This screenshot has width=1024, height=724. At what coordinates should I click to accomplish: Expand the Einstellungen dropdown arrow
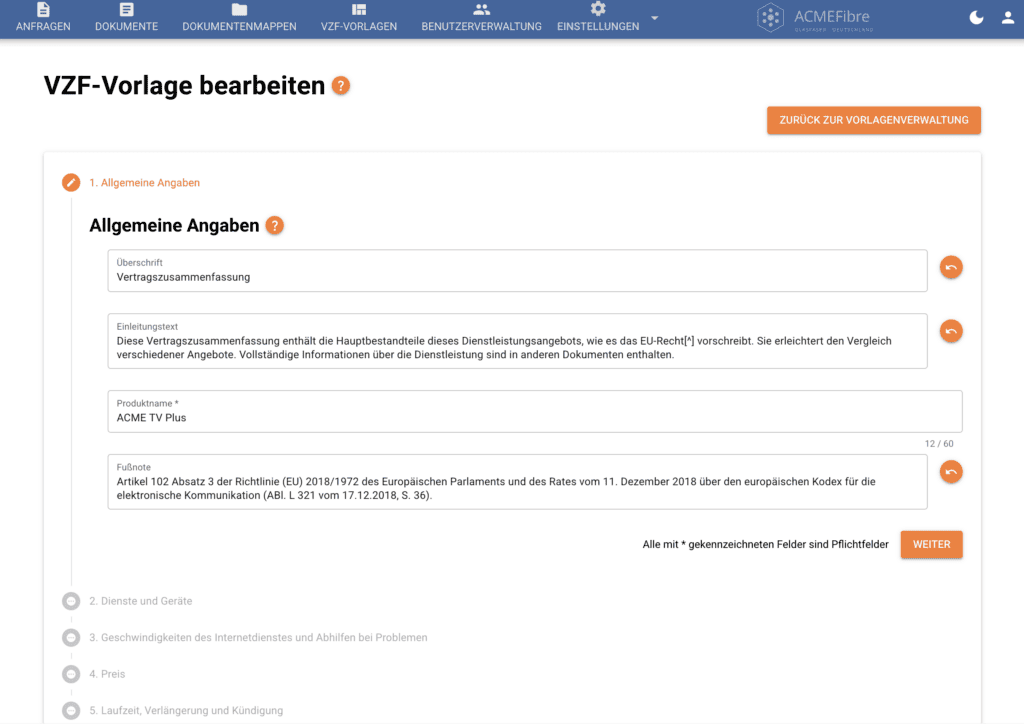click(x=655, y=18)
